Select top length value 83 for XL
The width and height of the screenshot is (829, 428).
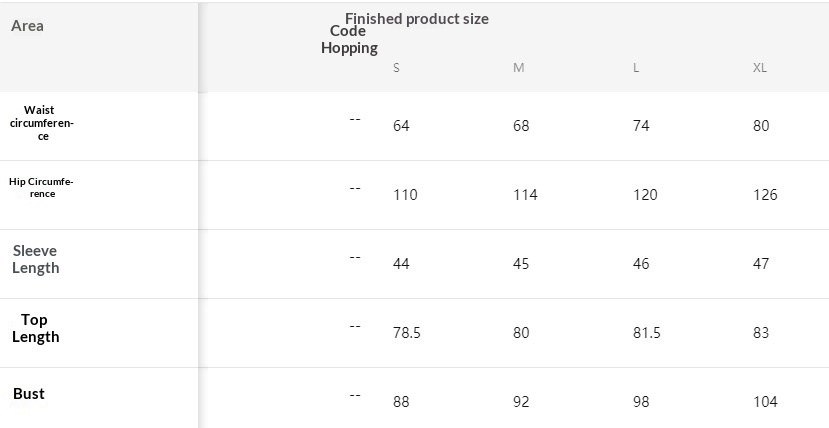pyautogui.click(x=761, y=333)
